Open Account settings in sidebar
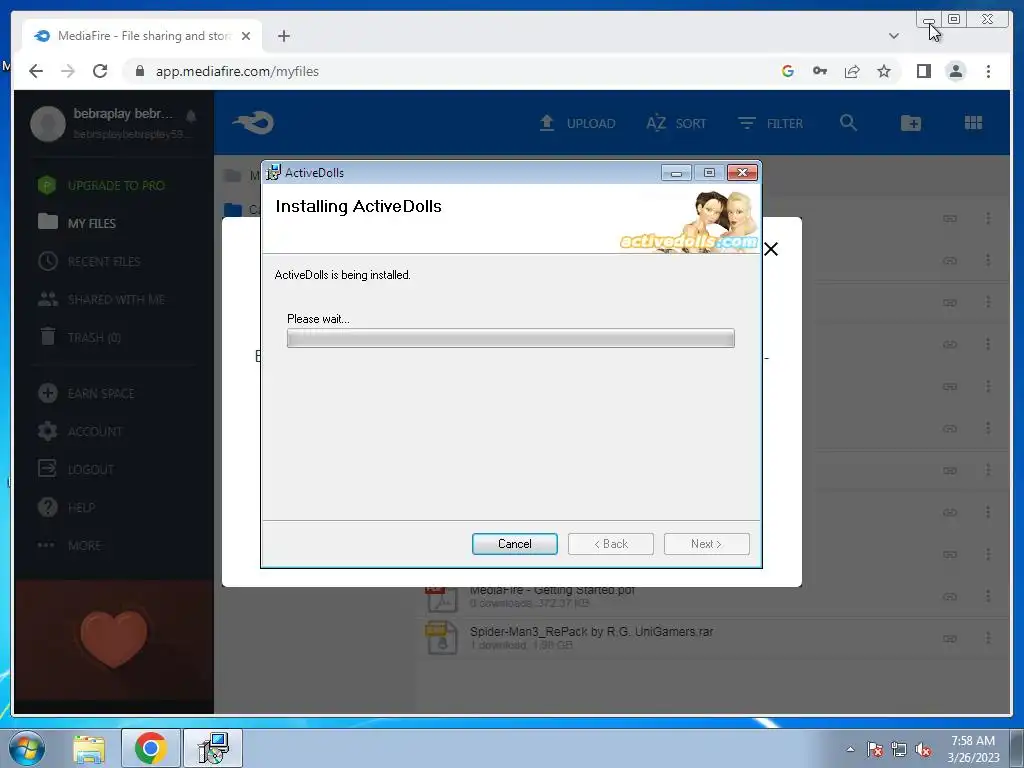This screenshot has height=768, width=1024. click(80, 431)
